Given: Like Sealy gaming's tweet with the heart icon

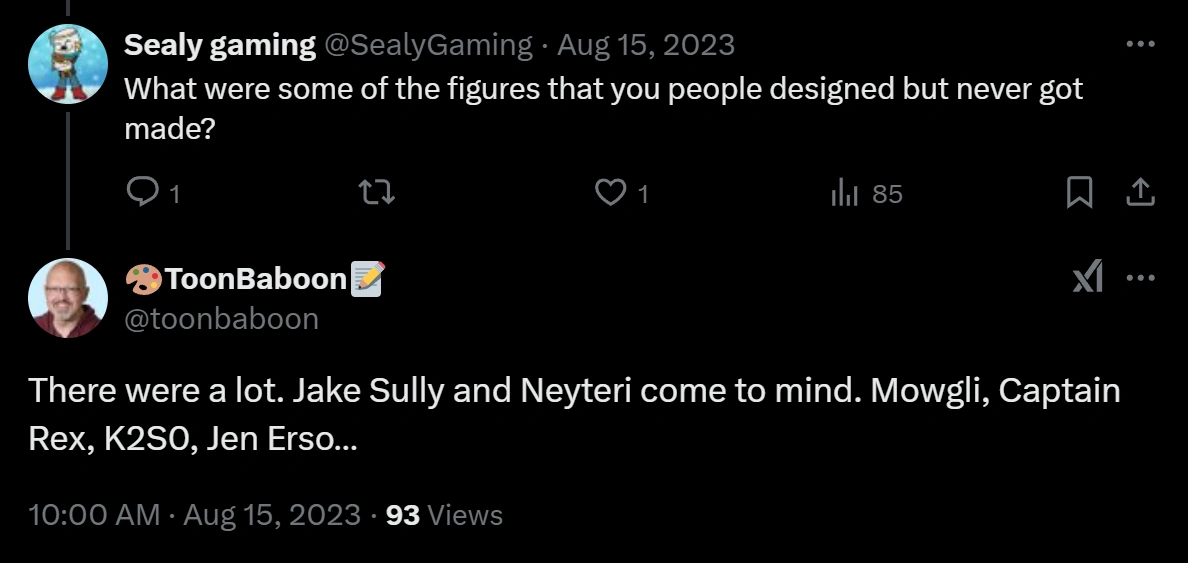Looking at the screenshot, I should pyautogui.click(x=609, y=193).
